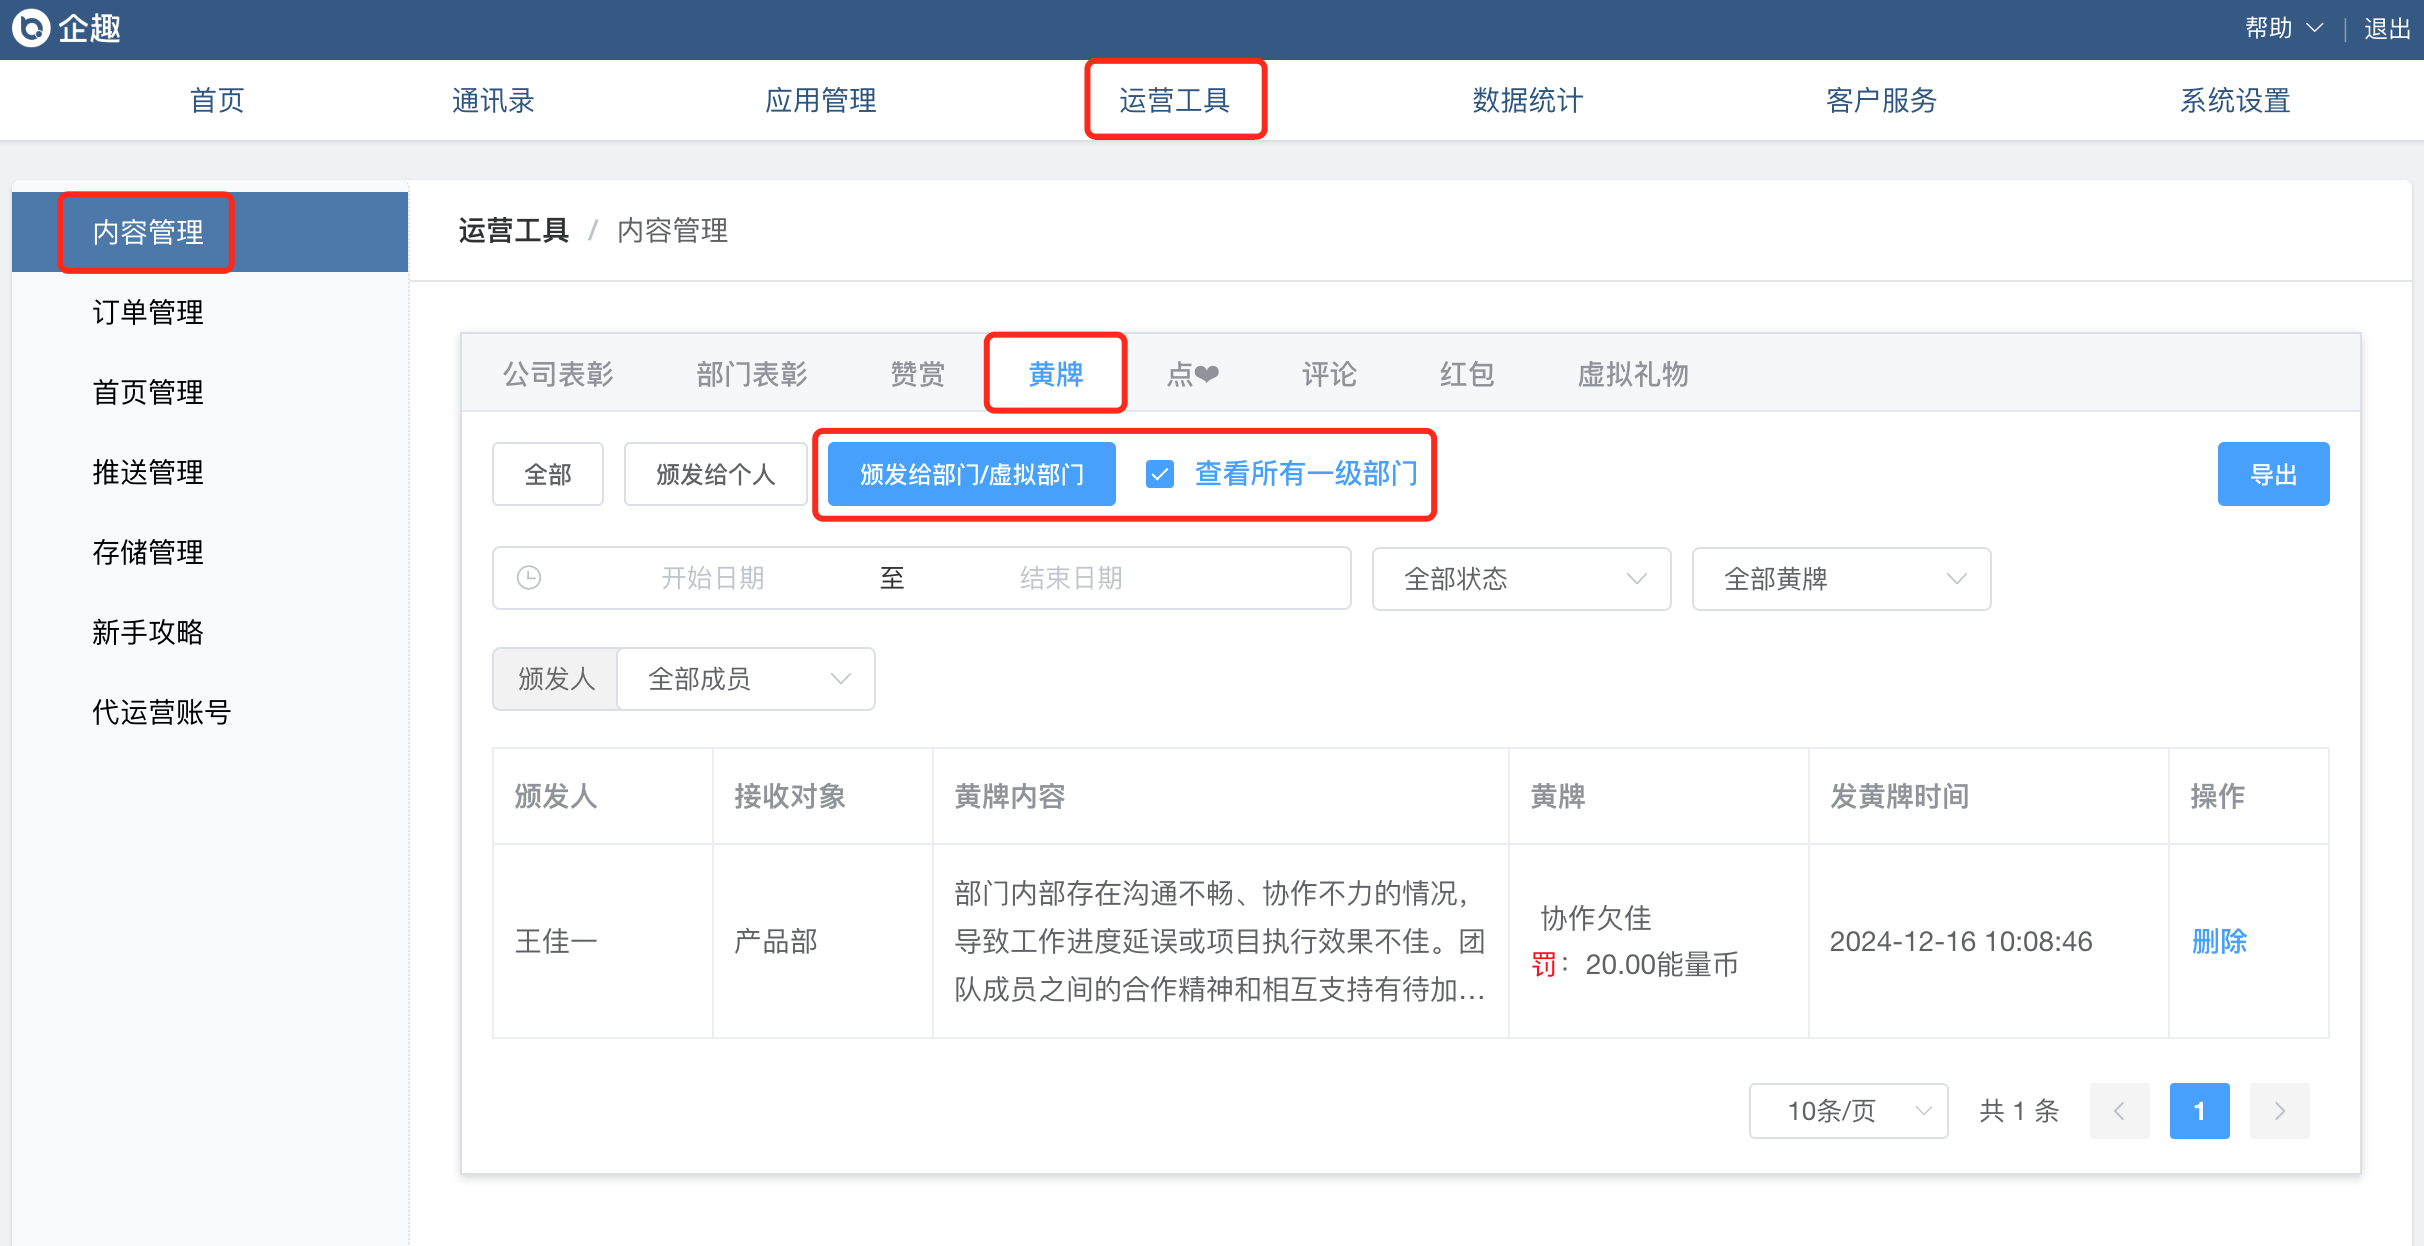Open the 全部状态 dropdown
This screenshot has height=1246, width=2424.
click(1521, 579)
